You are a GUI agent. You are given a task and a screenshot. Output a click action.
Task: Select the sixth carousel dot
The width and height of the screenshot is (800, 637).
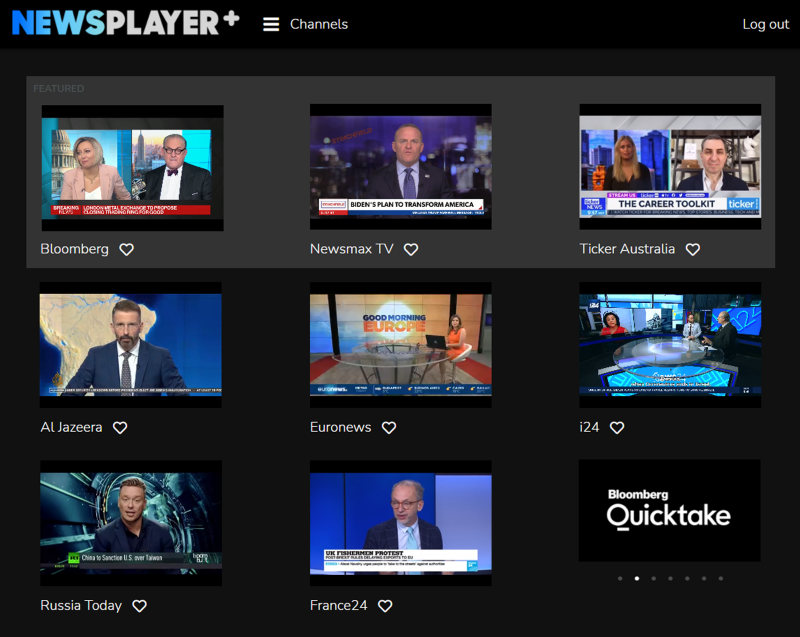[x=704, y=578]
